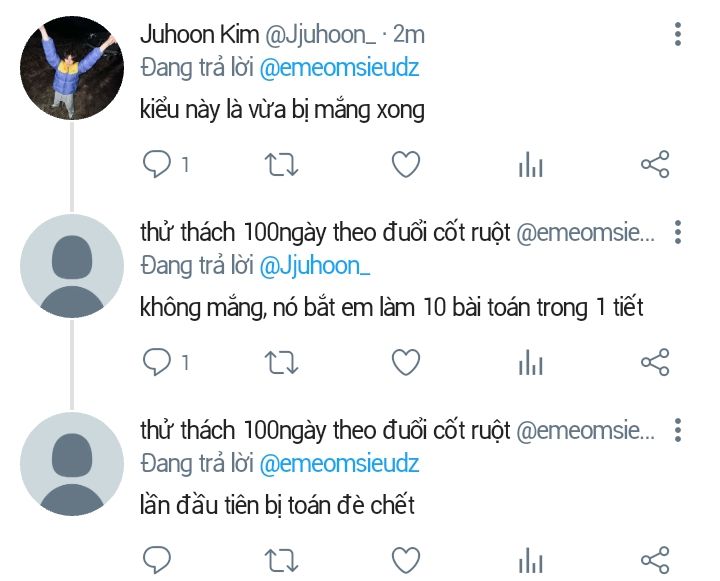This screenshot has width=720, height=581.
Task: Open more options for Juhoon Kim's tweet
Action: point(678,34)
